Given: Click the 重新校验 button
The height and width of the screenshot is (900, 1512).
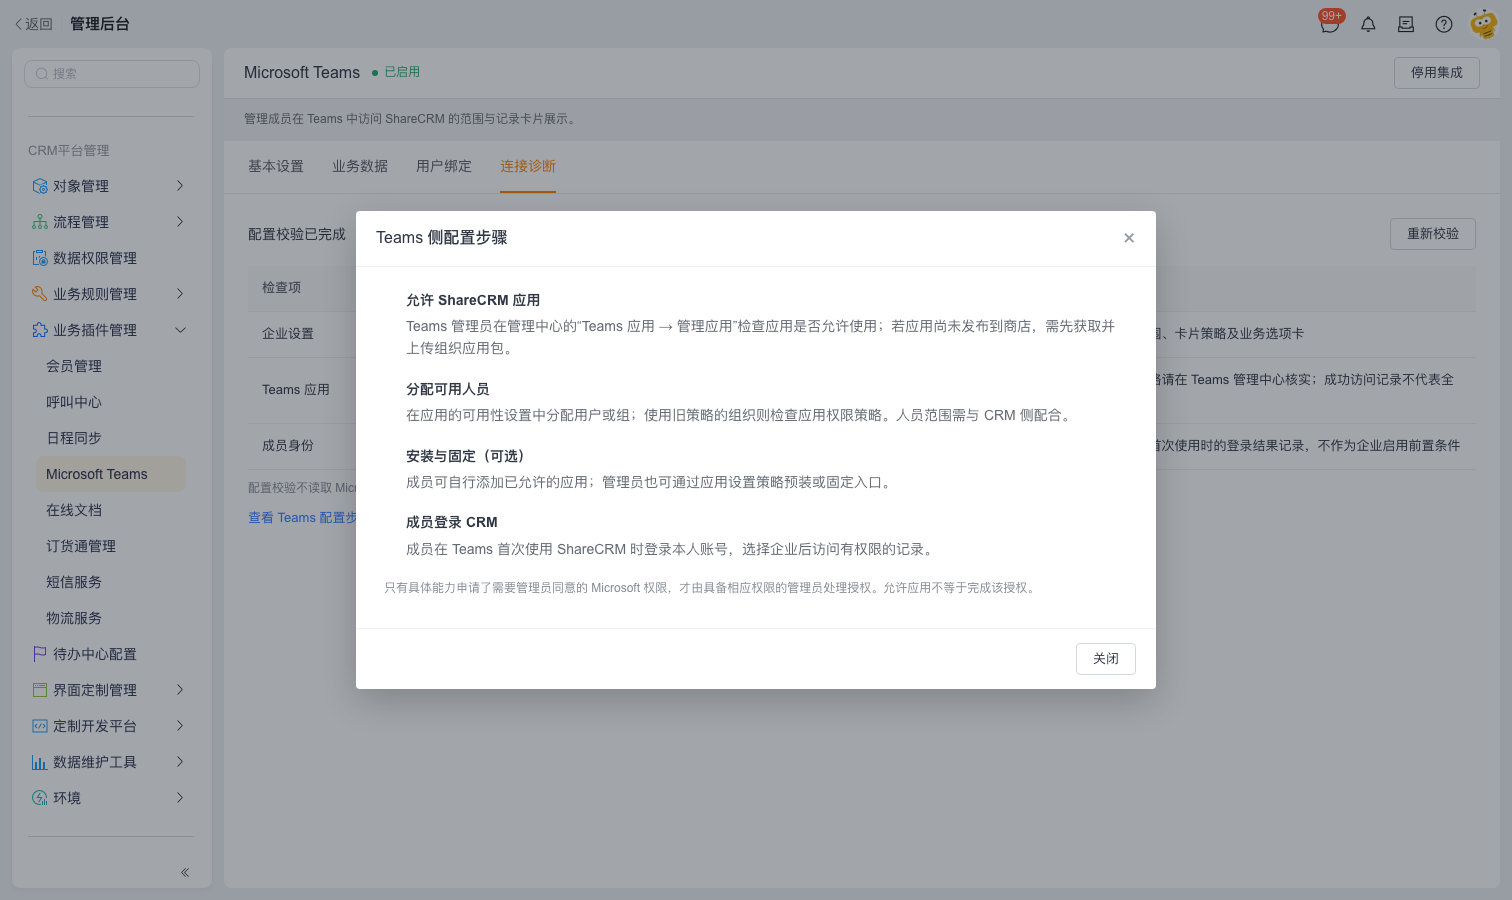Looking at the screenshot, I should coord(1433,234).
